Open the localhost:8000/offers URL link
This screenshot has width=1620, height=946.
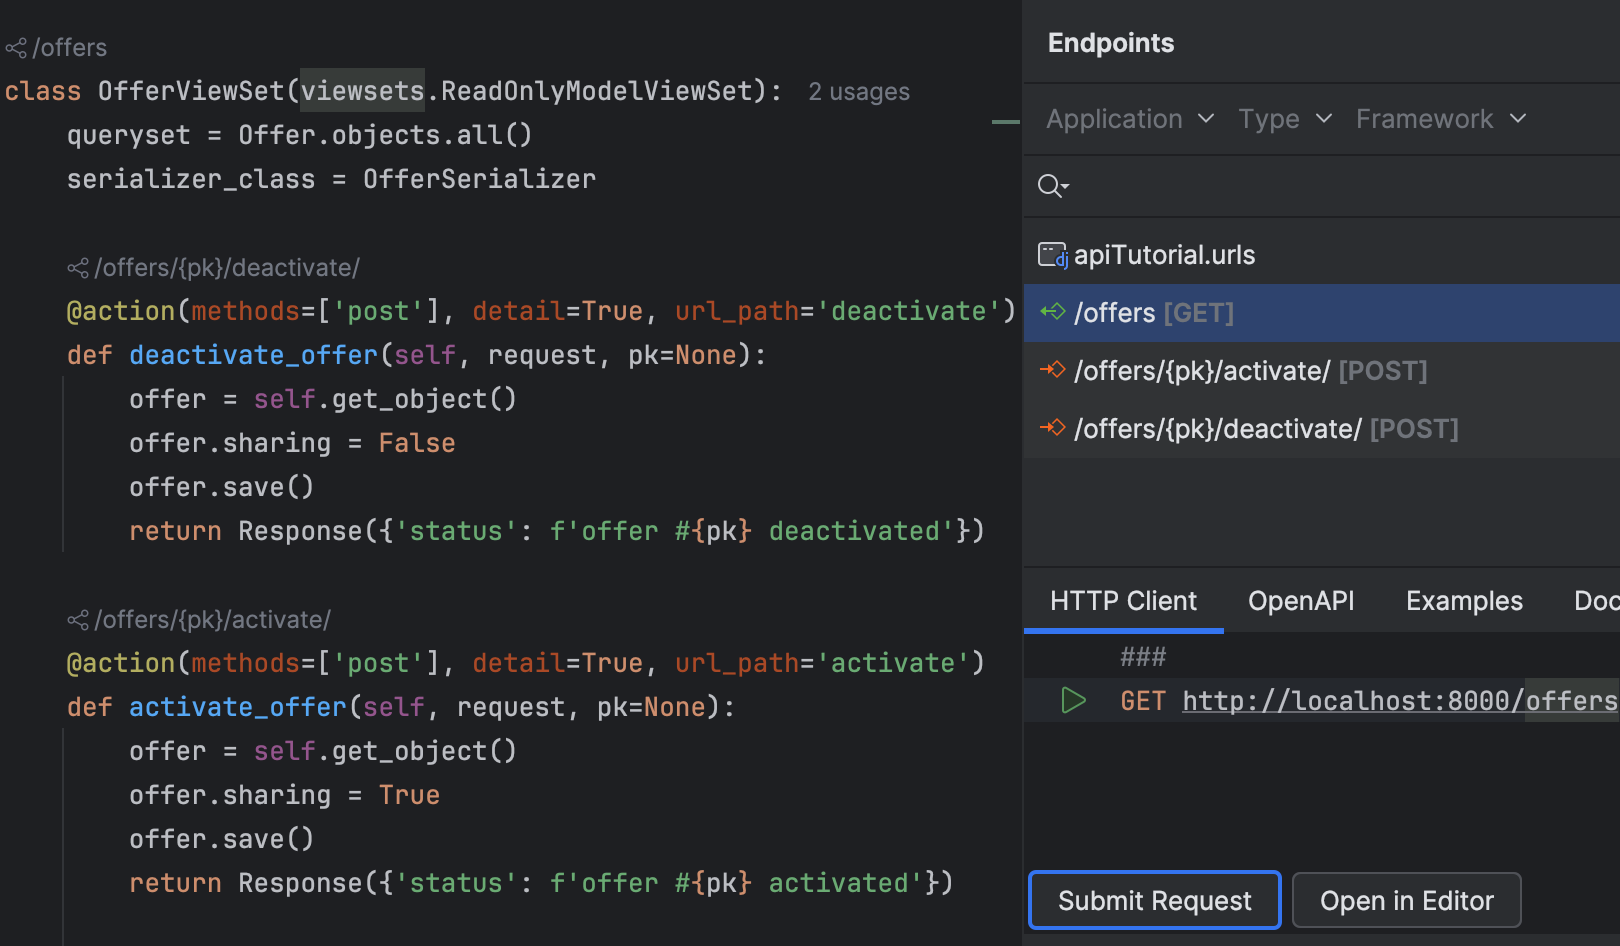pyautogui.click(x=1399, y=701)
